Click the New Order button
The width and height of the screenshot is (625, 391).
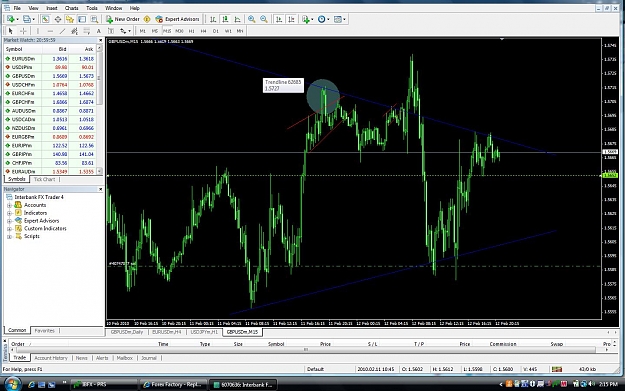click(122, 19)
